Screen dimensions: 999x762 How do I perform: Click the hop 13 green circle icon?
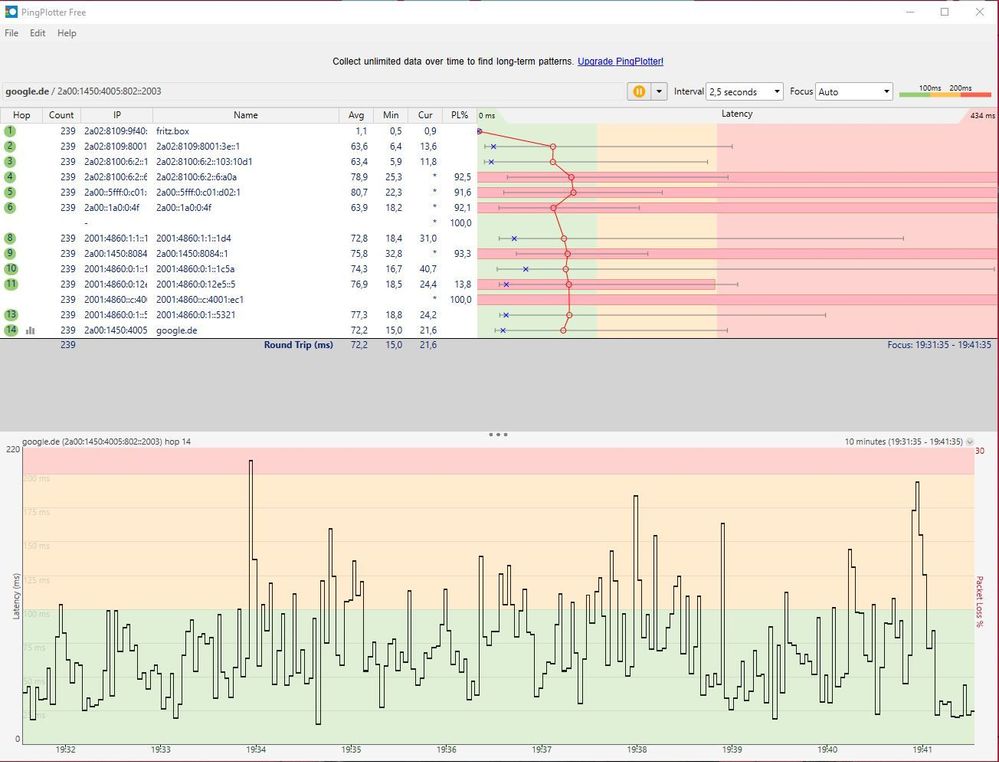10,315
